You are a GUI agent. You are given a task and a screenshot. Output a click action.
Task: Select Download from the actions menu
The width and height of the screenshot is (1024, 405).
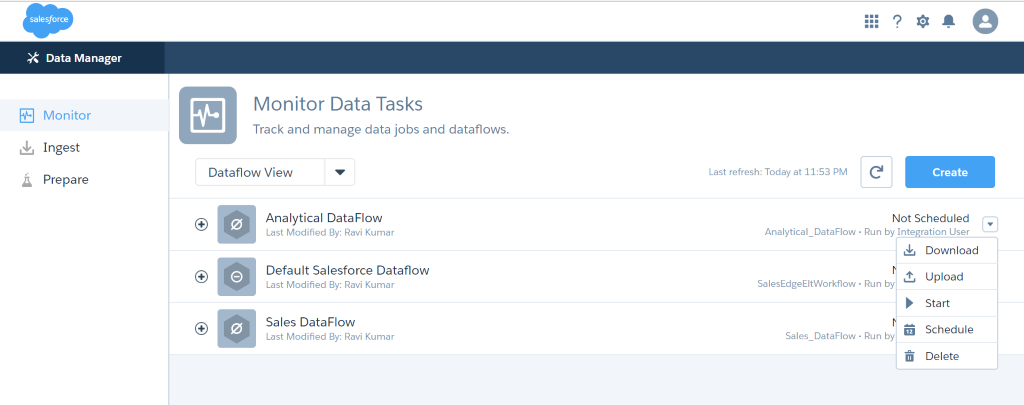click(947, 251)
